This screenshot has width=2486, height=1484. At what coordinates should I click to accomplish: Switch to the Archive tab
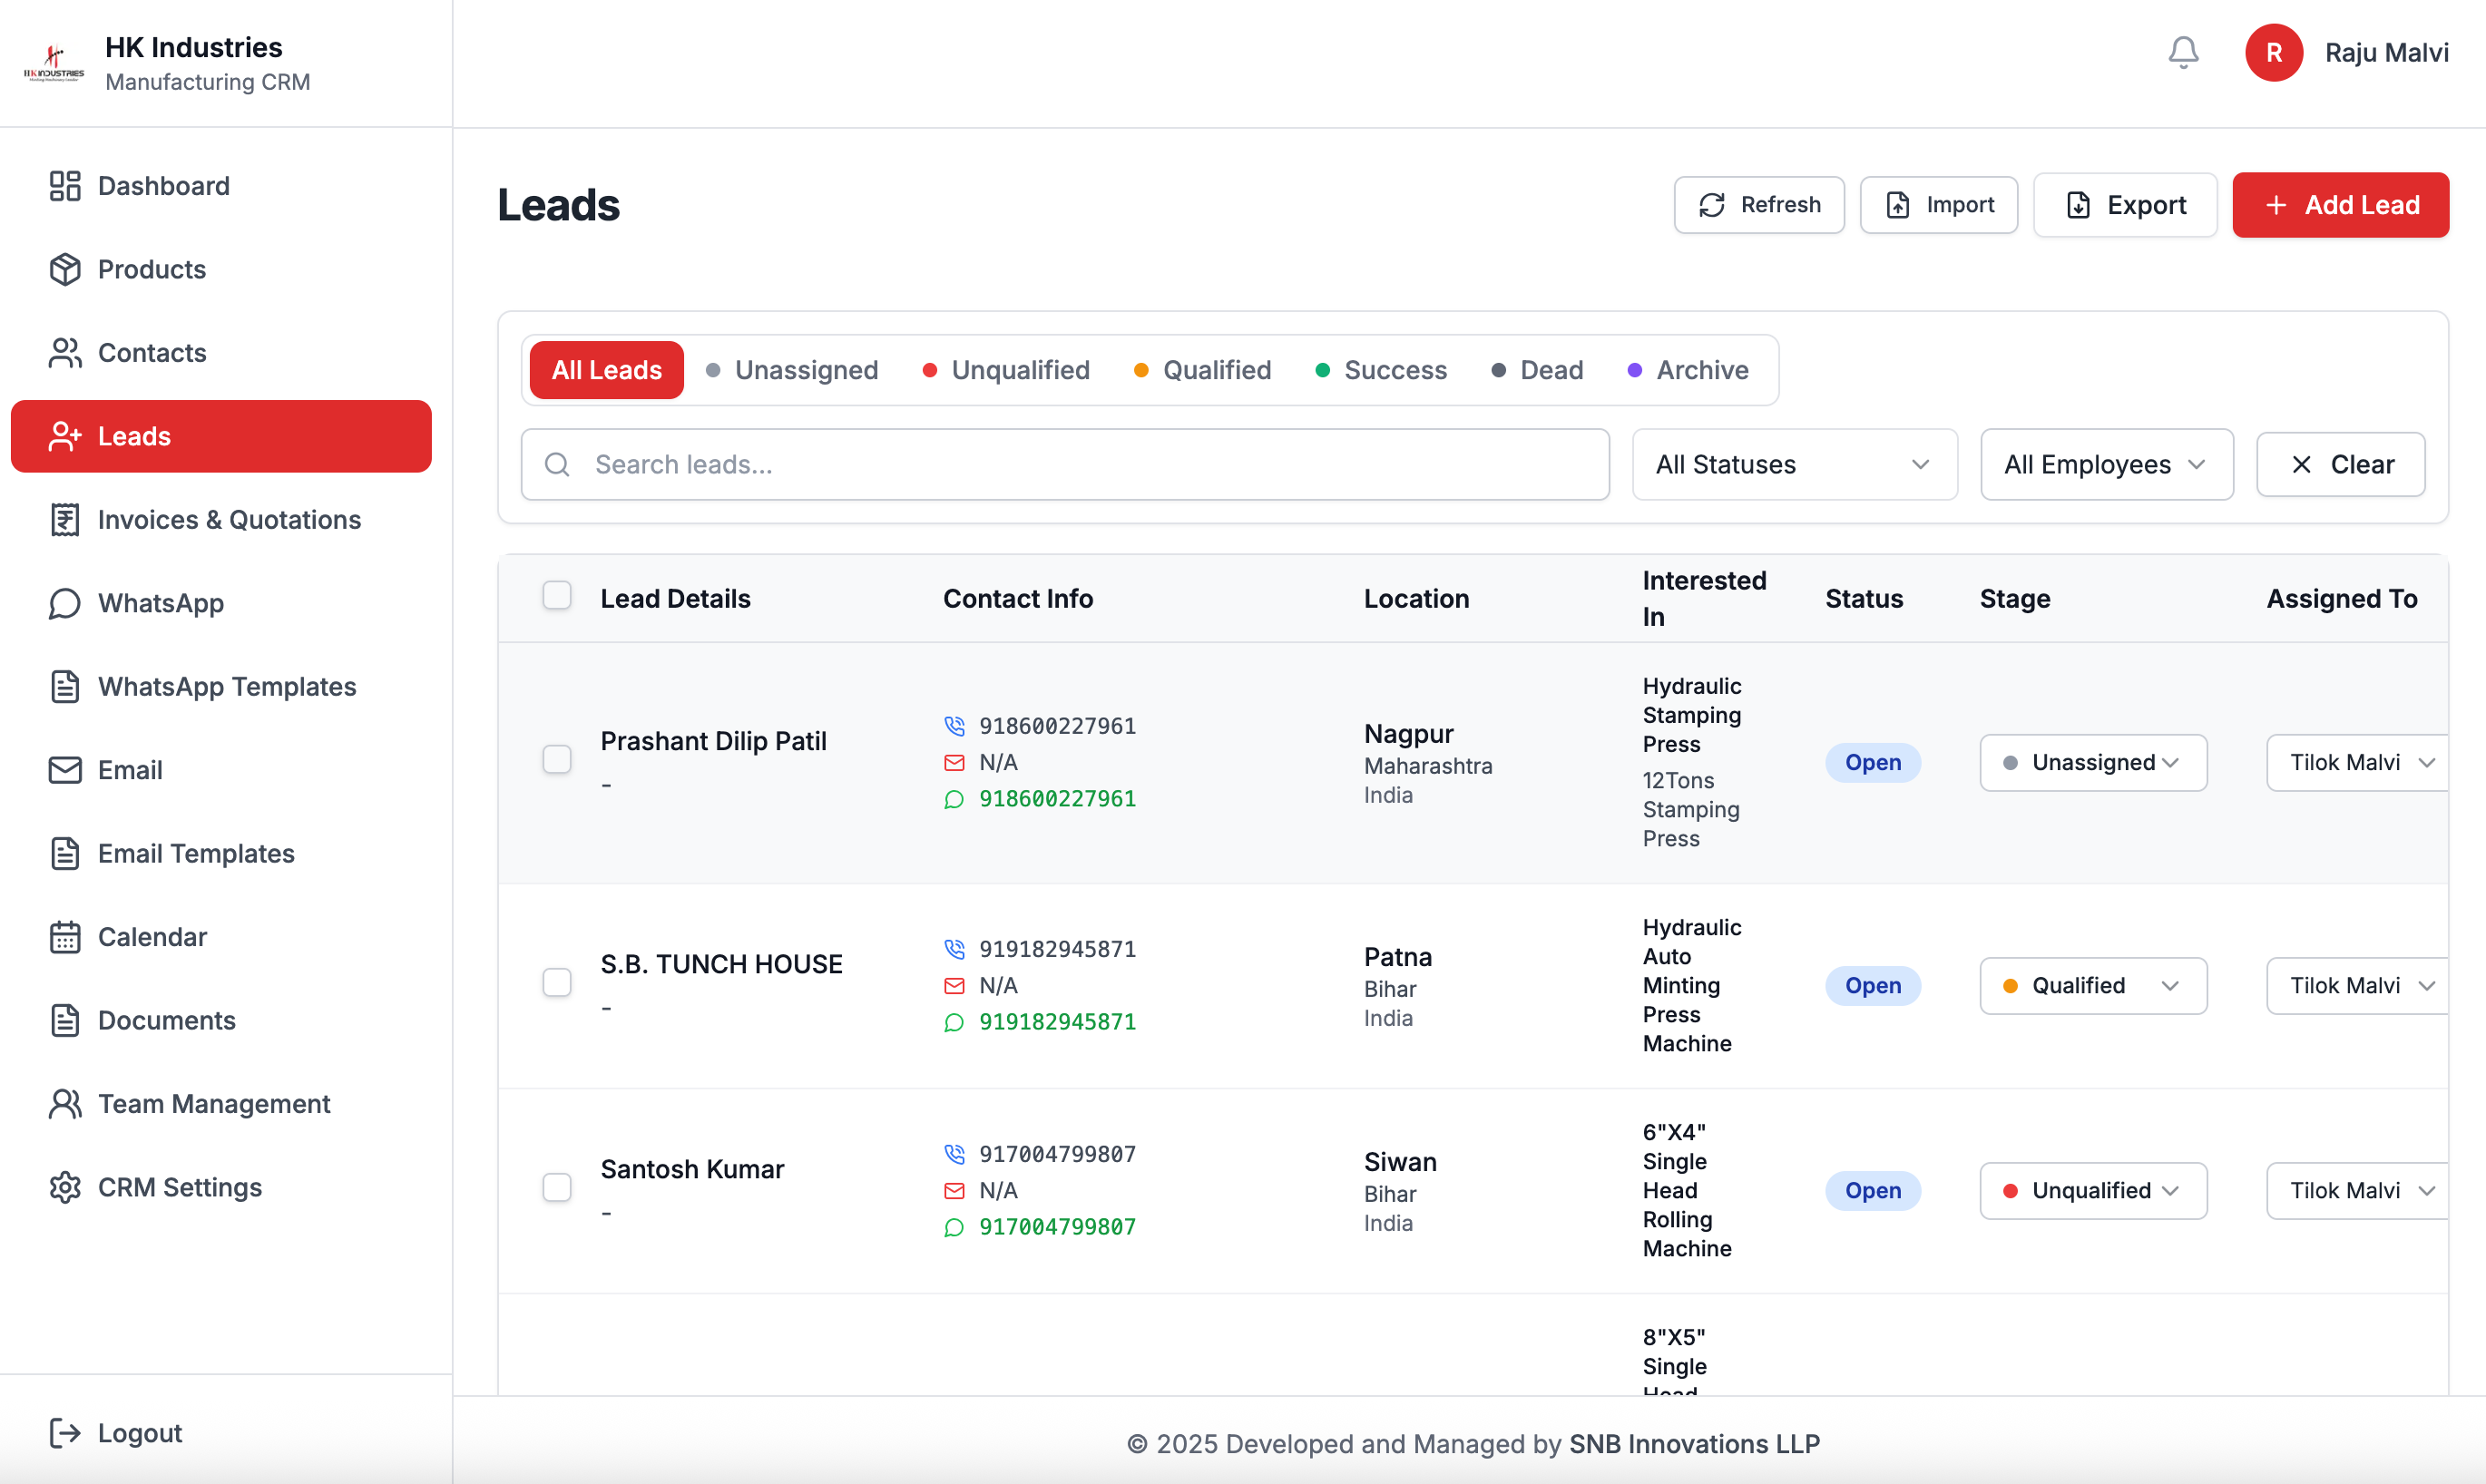tap(1688, 370)
